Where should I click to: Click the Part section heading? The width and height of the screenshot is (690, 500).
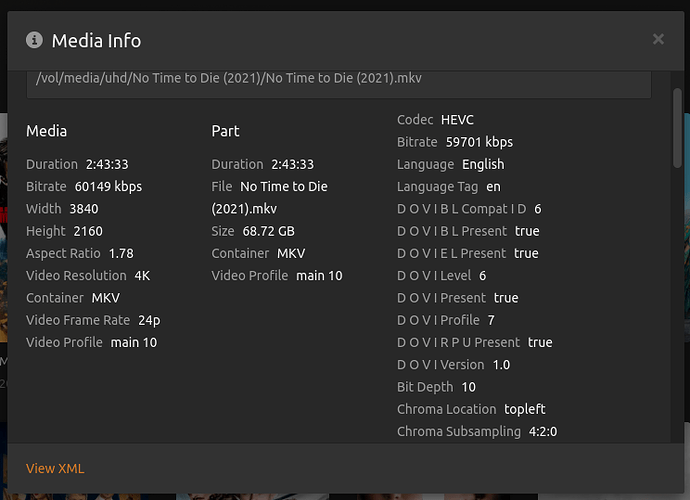pos(225,131)
